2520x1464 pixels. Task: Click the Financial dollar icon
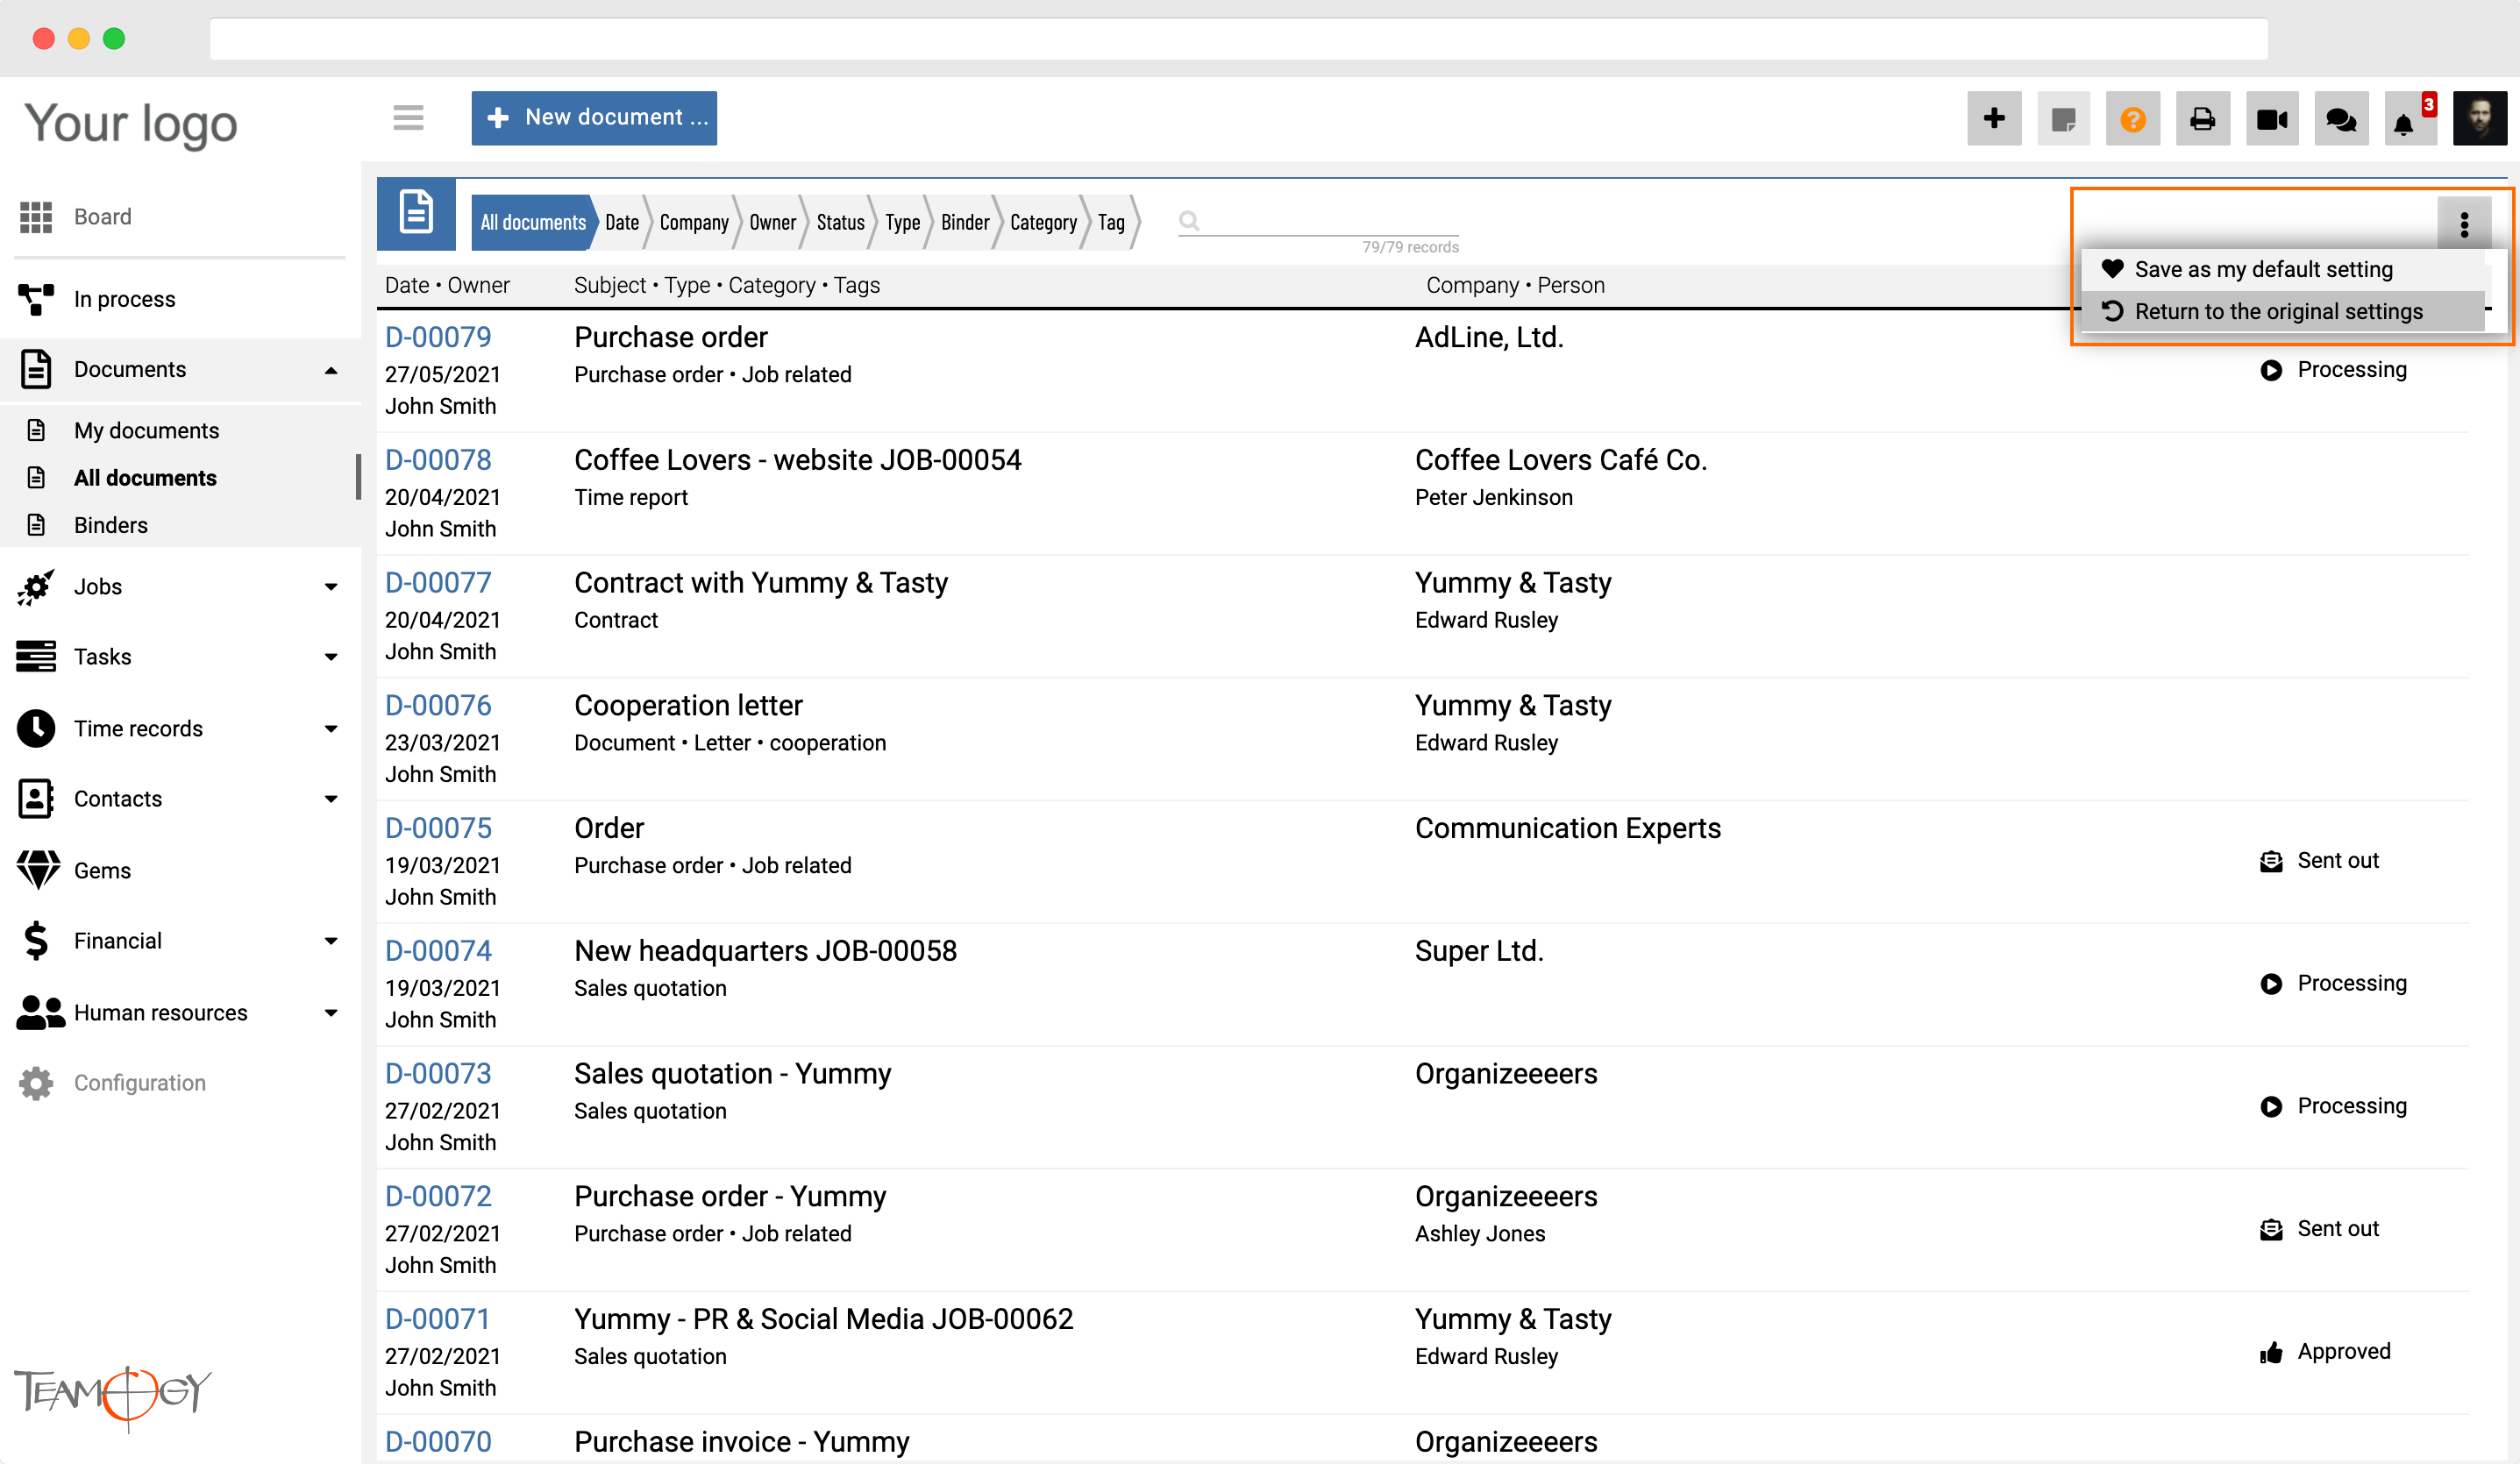tap(36, 941)
